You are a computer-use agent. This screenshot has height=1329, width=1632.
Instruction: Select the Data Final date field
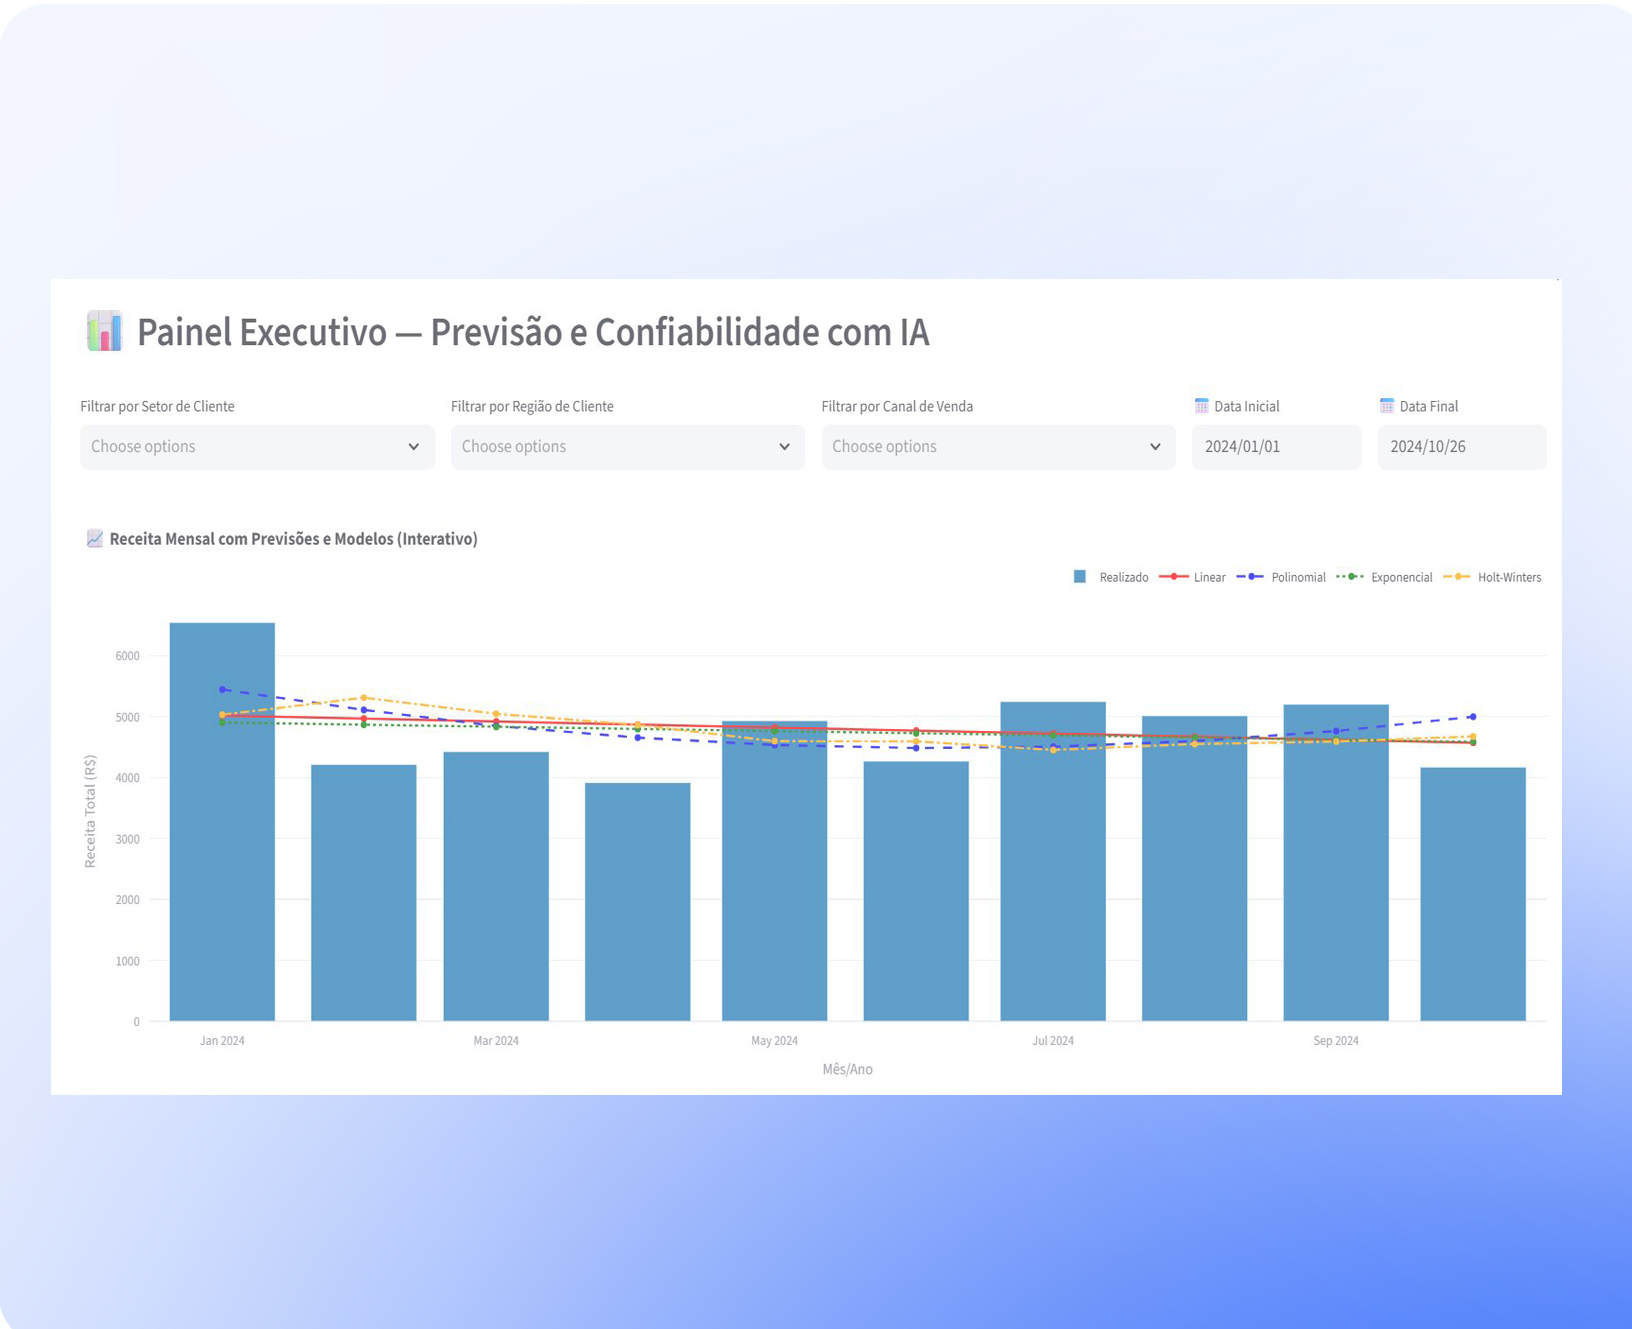click(x=1461, y=447)
